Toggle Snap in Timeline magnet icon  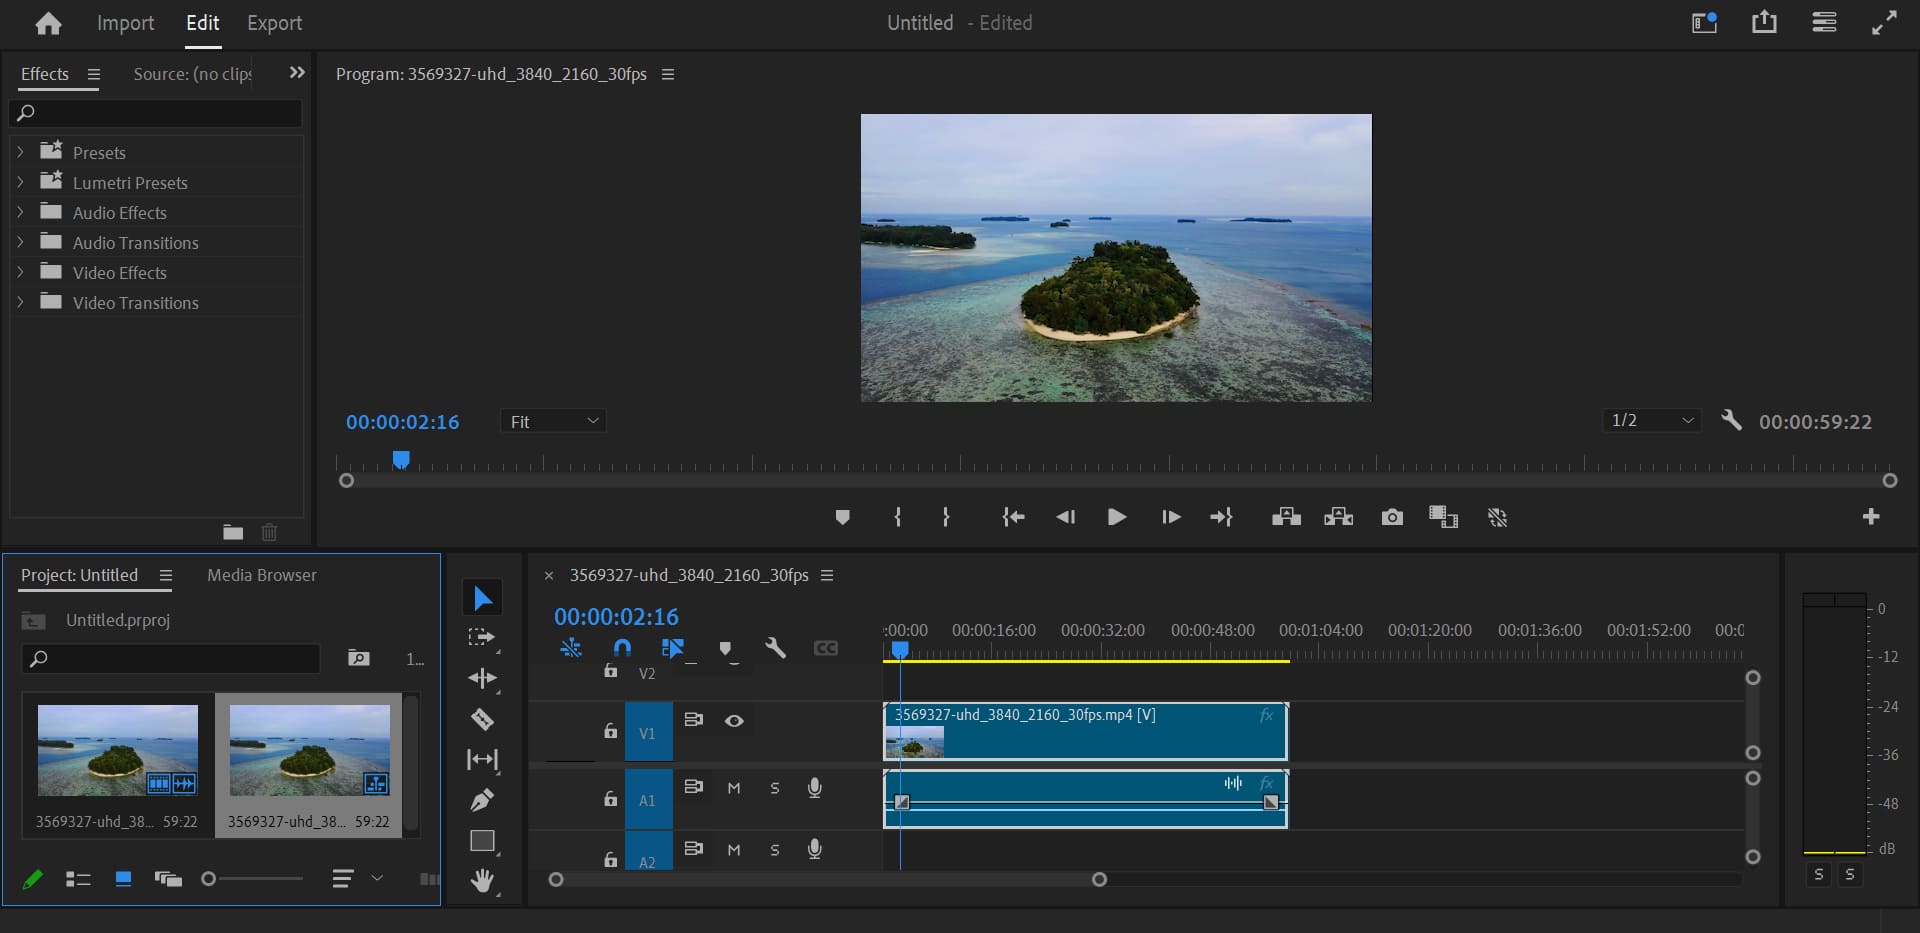click(622, 648)
